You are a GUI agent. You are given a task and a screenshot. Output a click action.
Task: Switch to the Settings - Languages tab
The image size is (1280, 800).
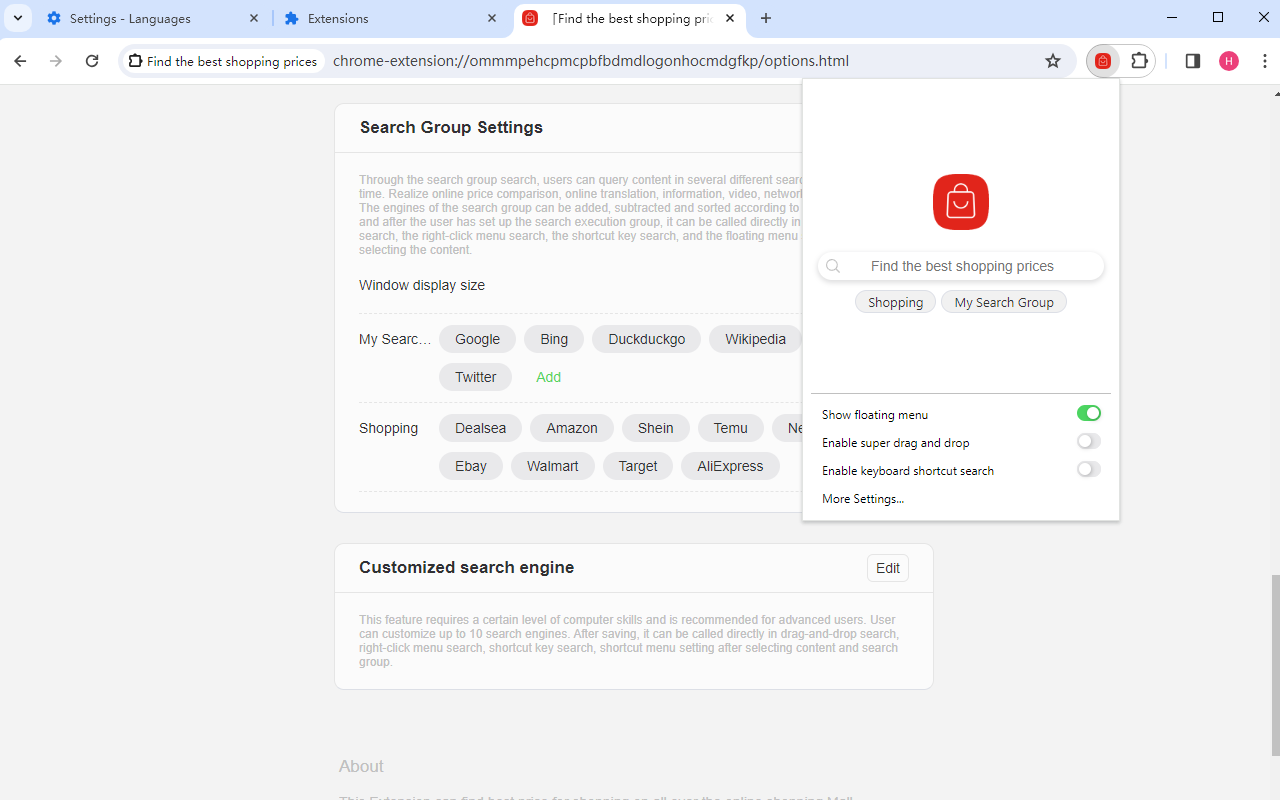click(x=153, y=18)
